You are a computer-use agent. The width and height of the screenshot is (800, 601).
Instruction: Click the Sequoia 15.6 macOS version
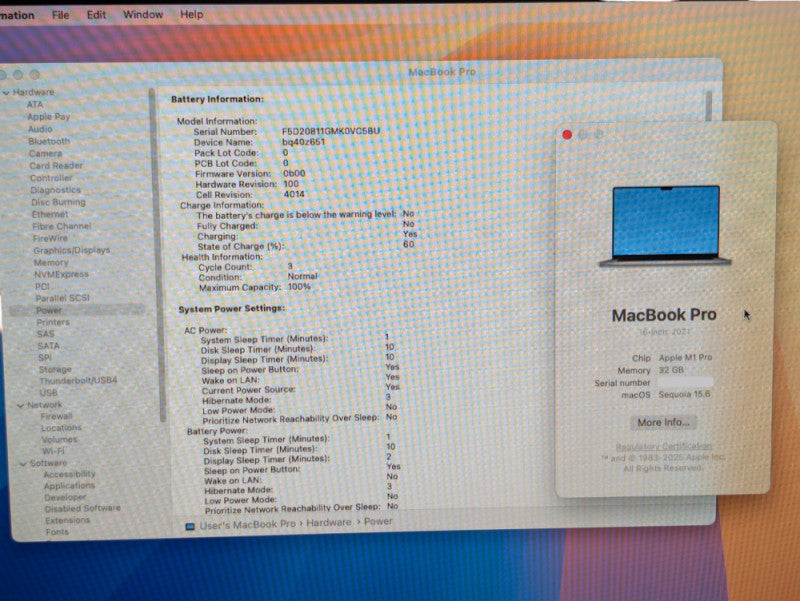click(684, 394)
